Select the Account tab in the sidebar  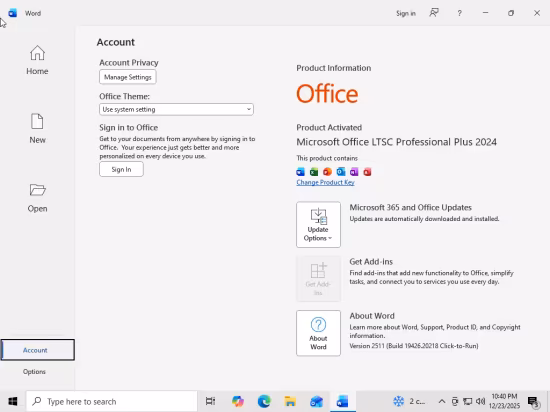(38, 350)
